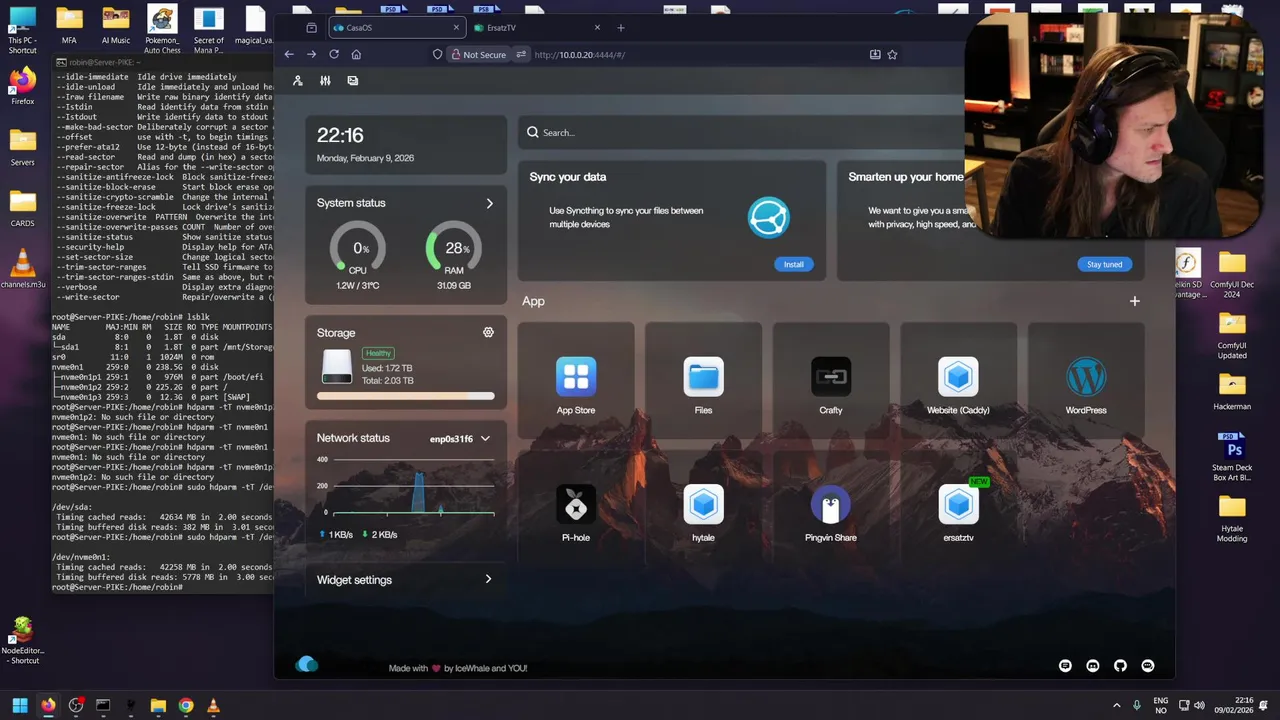Click the volume icon in the system tray
Image resolution: width=1280 pixels, height=720 pixels.
click(1199, 705)
